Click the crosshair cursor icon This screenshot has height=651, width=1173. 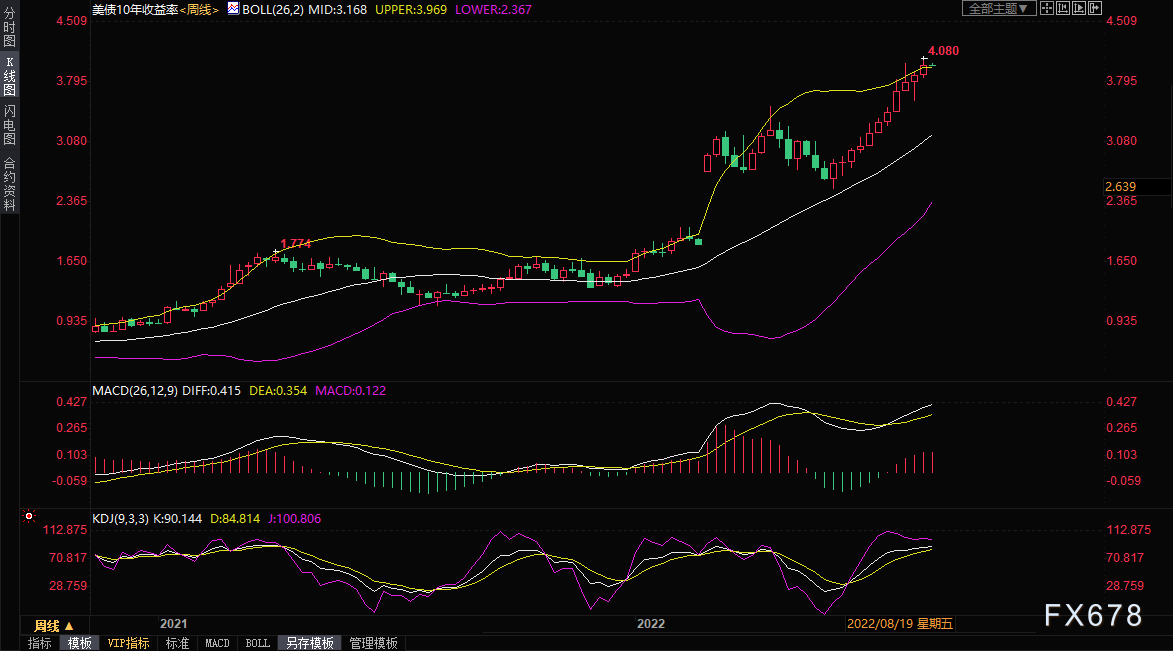click(x=1047, y=8)
